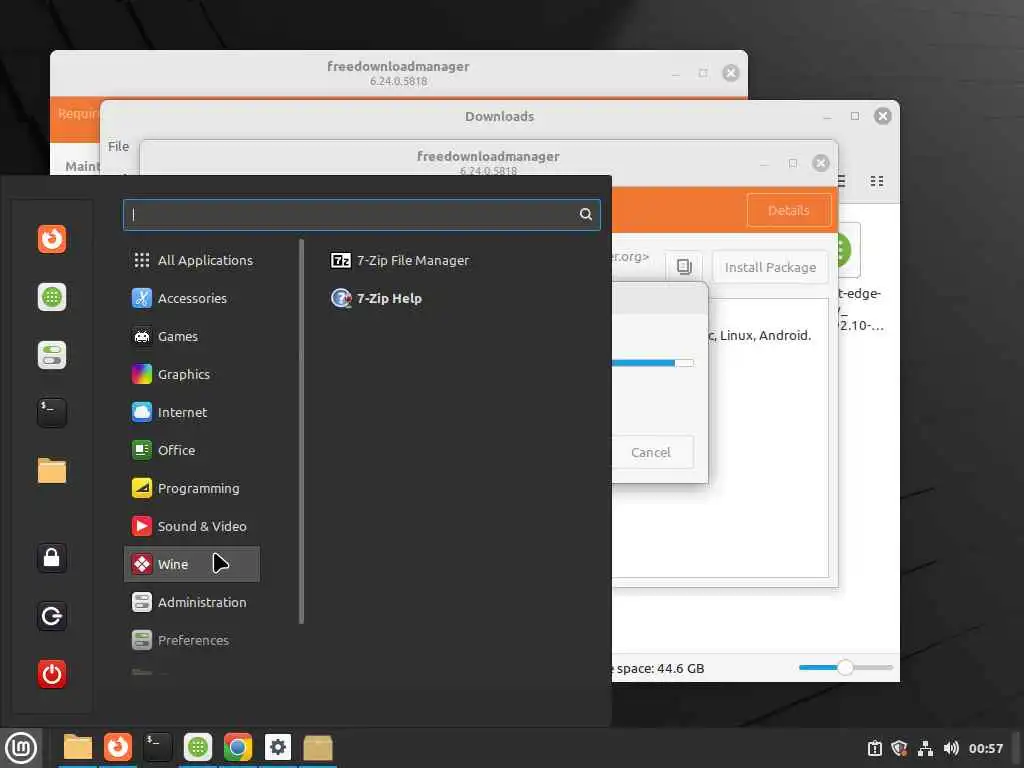Viewport: 1024px width, 768px height.
Task: Open Firefox from the menu favorites sidebar
Action: point(52,238)
